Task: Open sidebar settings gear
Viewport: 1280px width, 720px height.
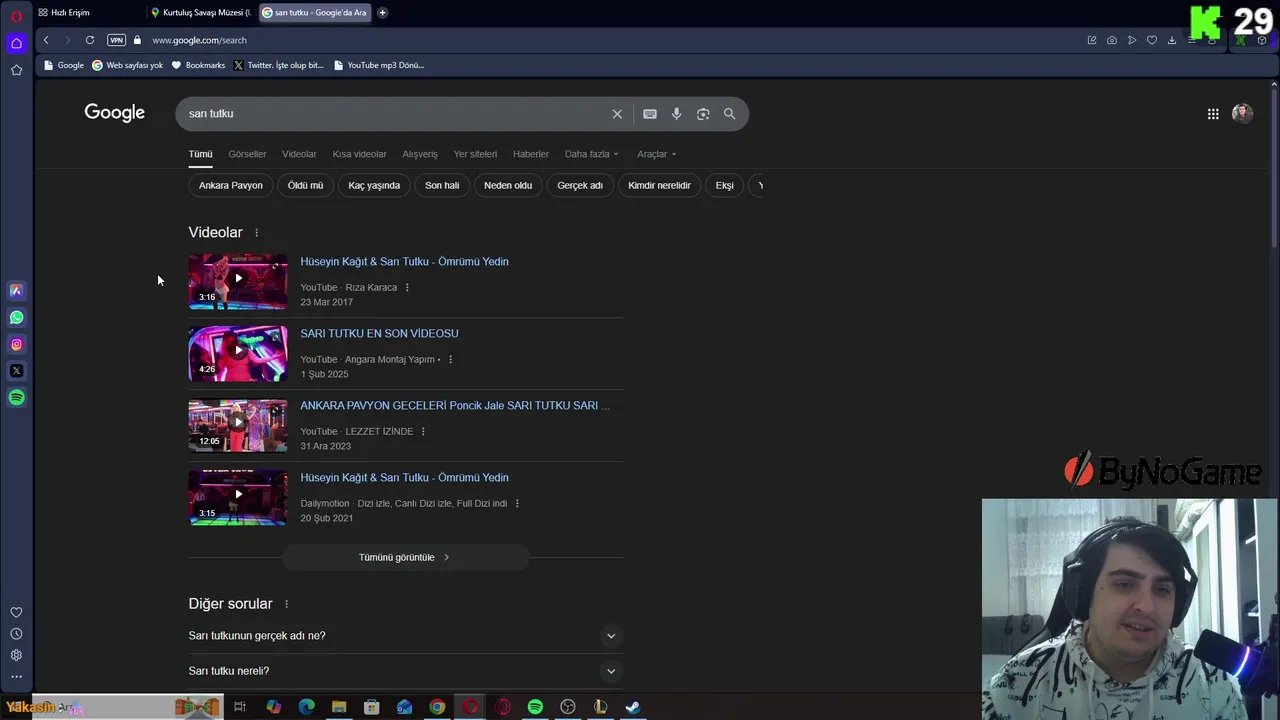Action: [16, 655]
